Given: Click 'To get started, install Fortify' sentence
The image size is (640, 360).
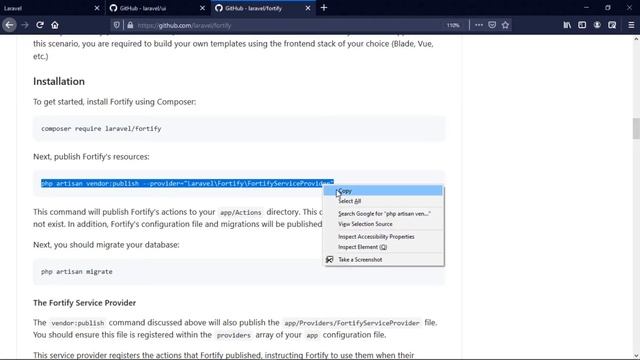Looking at the screenshot, I should pyautogui.click(x=114, y=102).
